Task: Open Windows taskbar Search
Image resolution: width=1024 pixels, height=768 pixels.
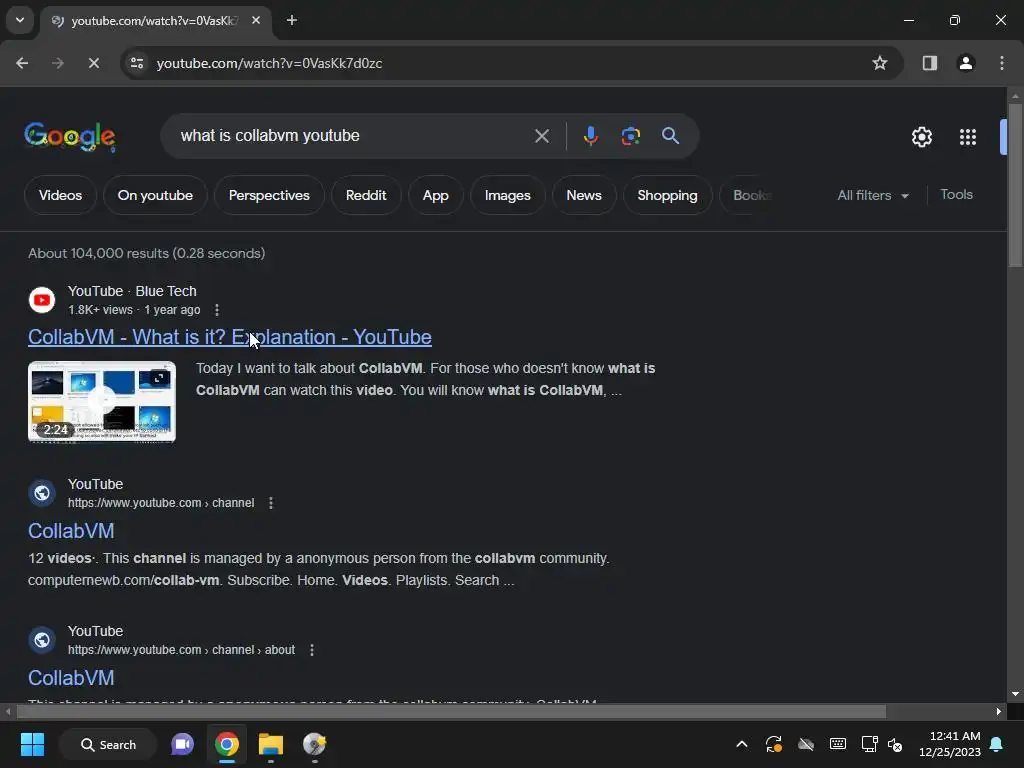Action: tap(108, 744)
